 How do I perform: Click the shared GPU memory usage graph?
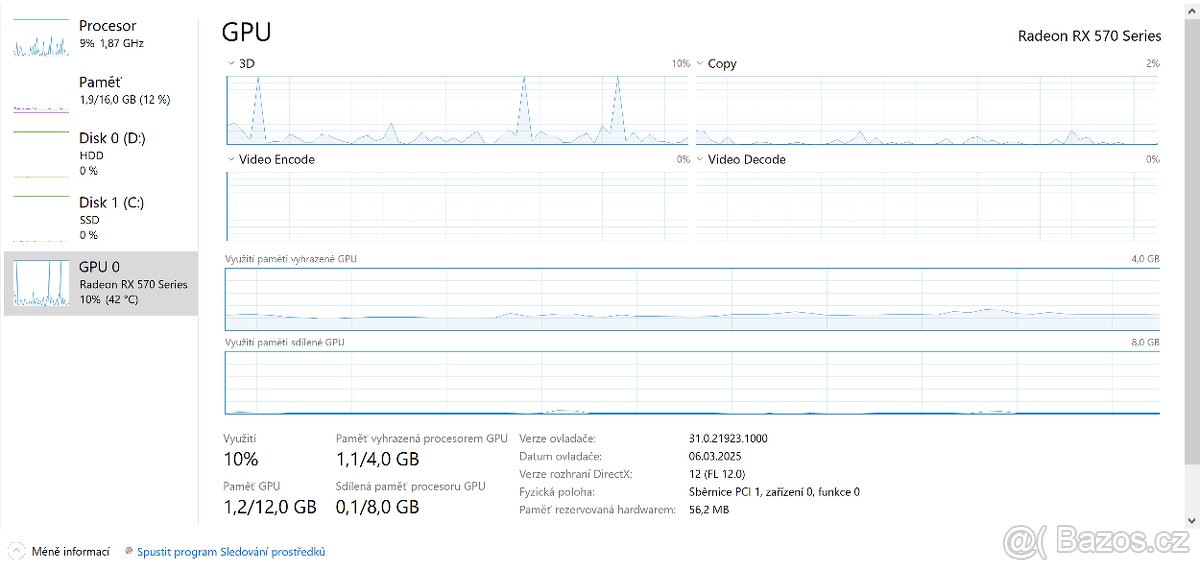pyautogui.click(x=692, y=382)
